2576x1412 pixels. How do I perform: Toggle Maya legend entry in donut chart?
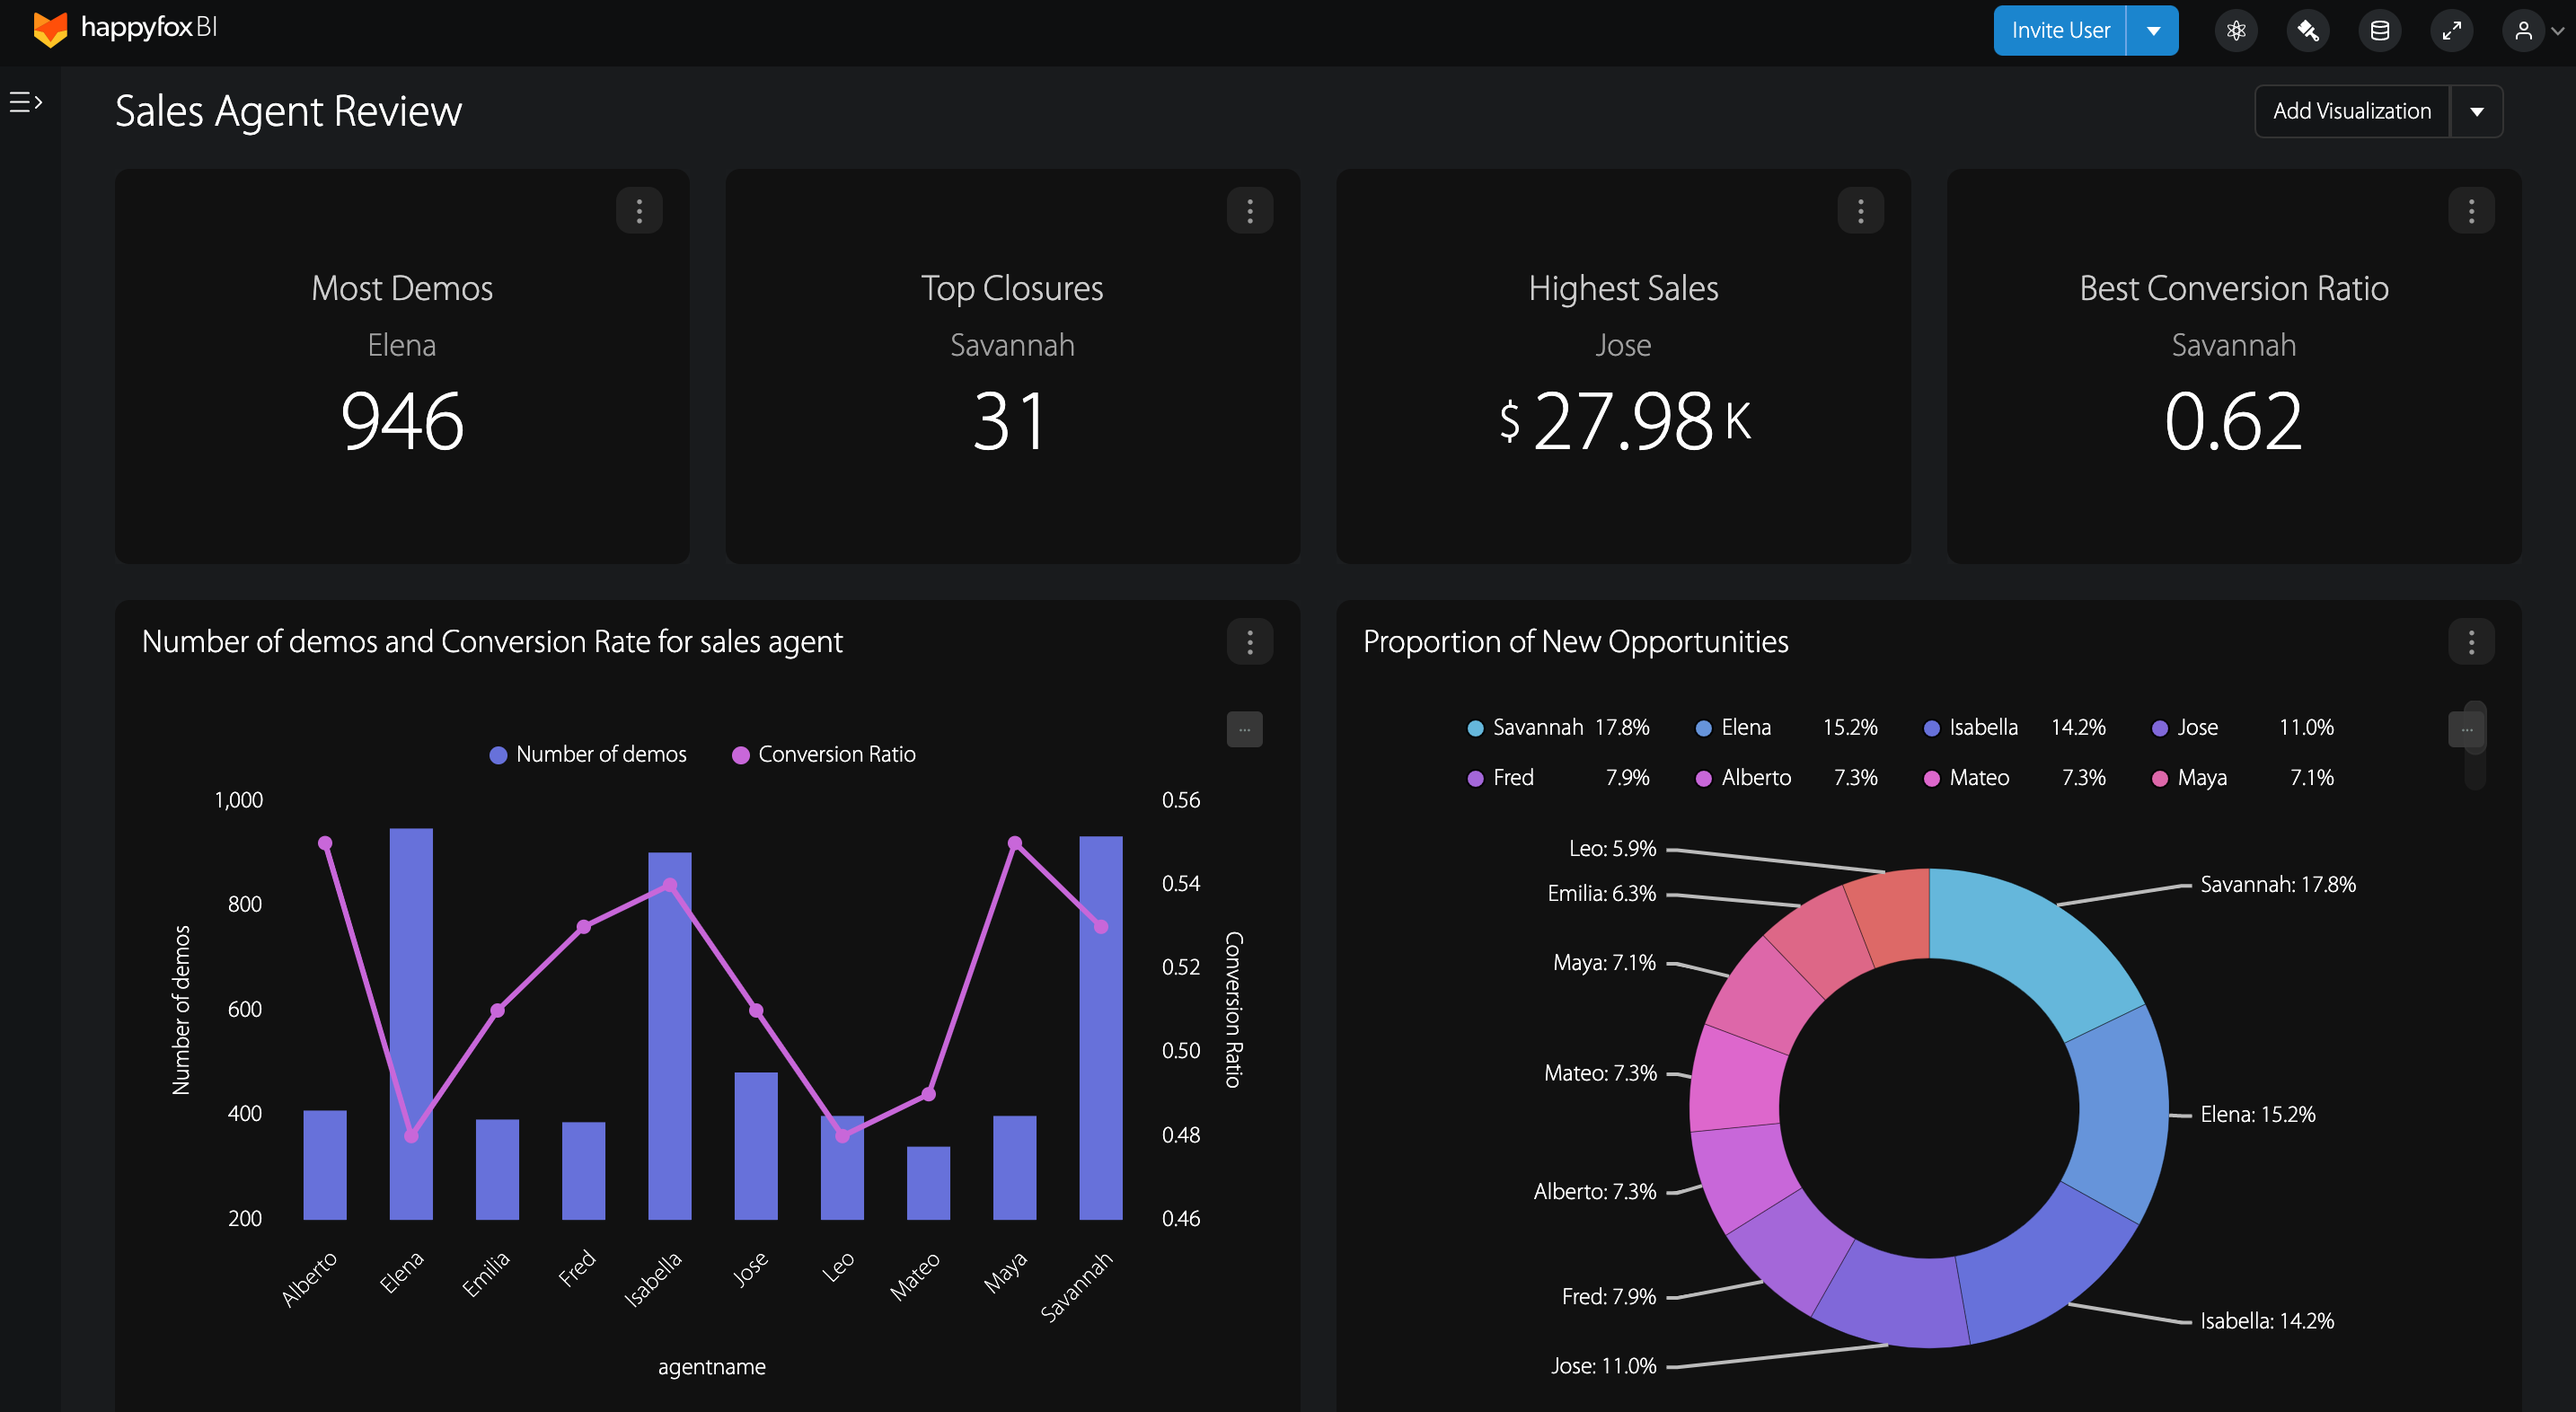[x=2243, y=777]
